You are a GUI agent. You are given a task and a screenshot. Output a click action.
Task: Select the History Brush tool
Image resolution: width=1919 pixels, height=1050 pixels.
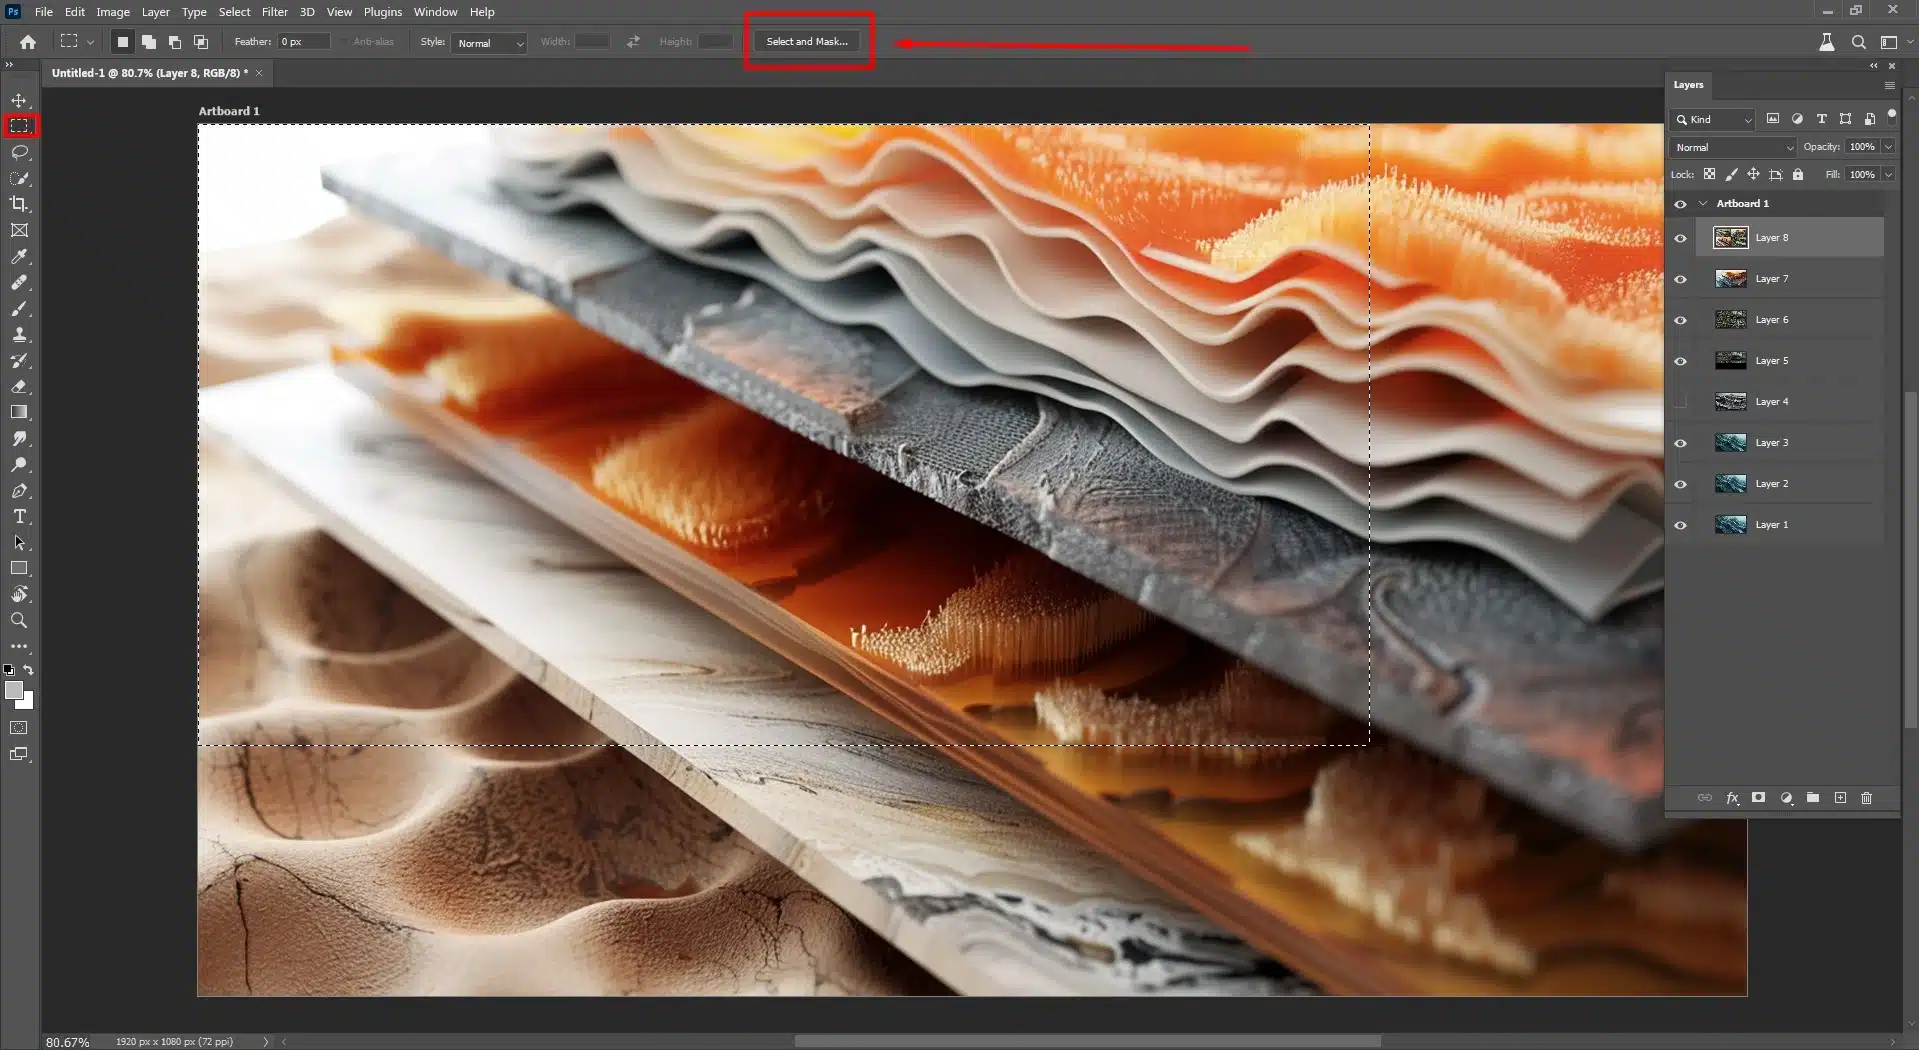[19, 360]
